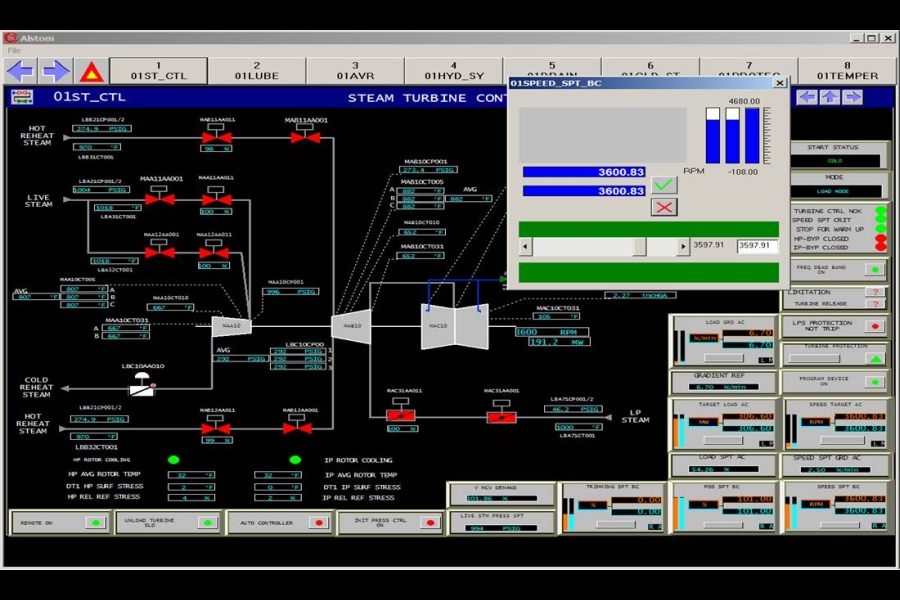Click the slider's right arrow in the dialog

tap(683, 246)
